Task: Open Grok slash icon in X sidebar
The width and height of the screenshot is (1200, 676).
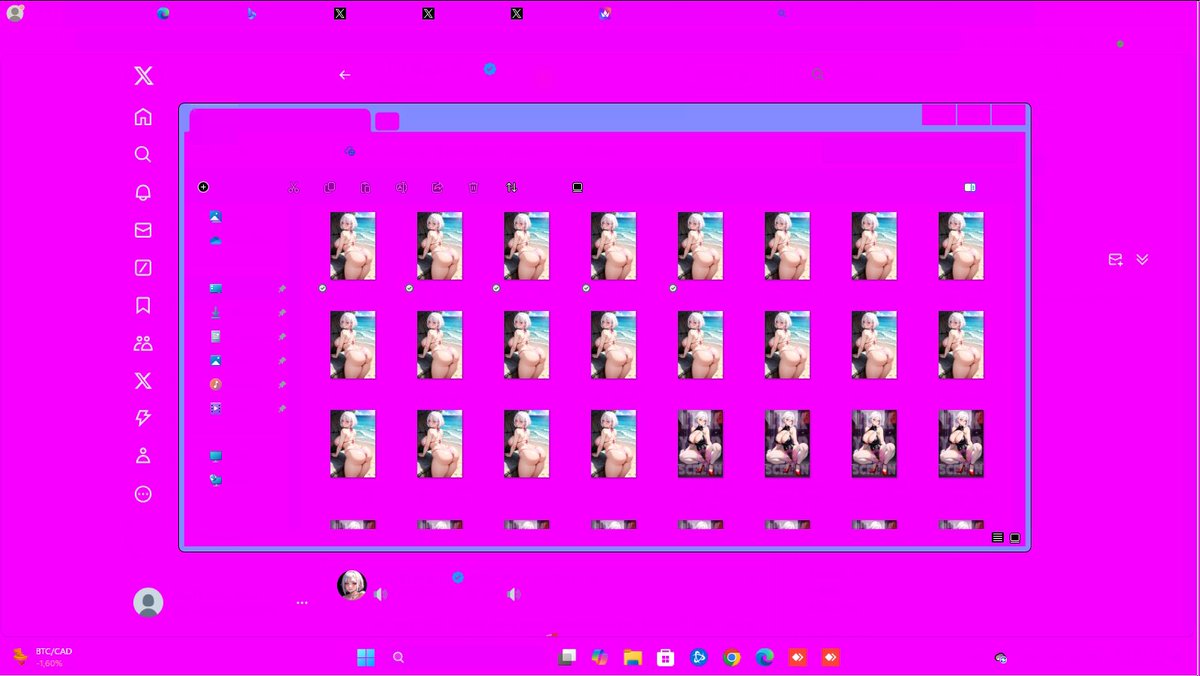Action: [x=143, y=268]
